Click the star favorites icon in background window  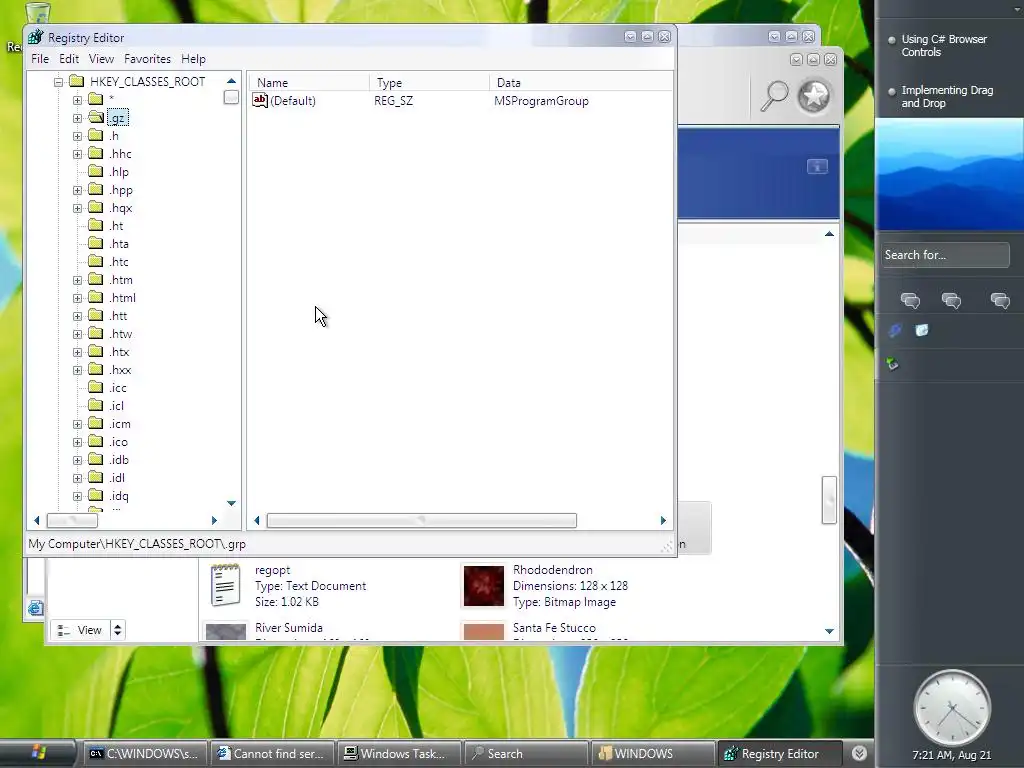tap(814, 96)
